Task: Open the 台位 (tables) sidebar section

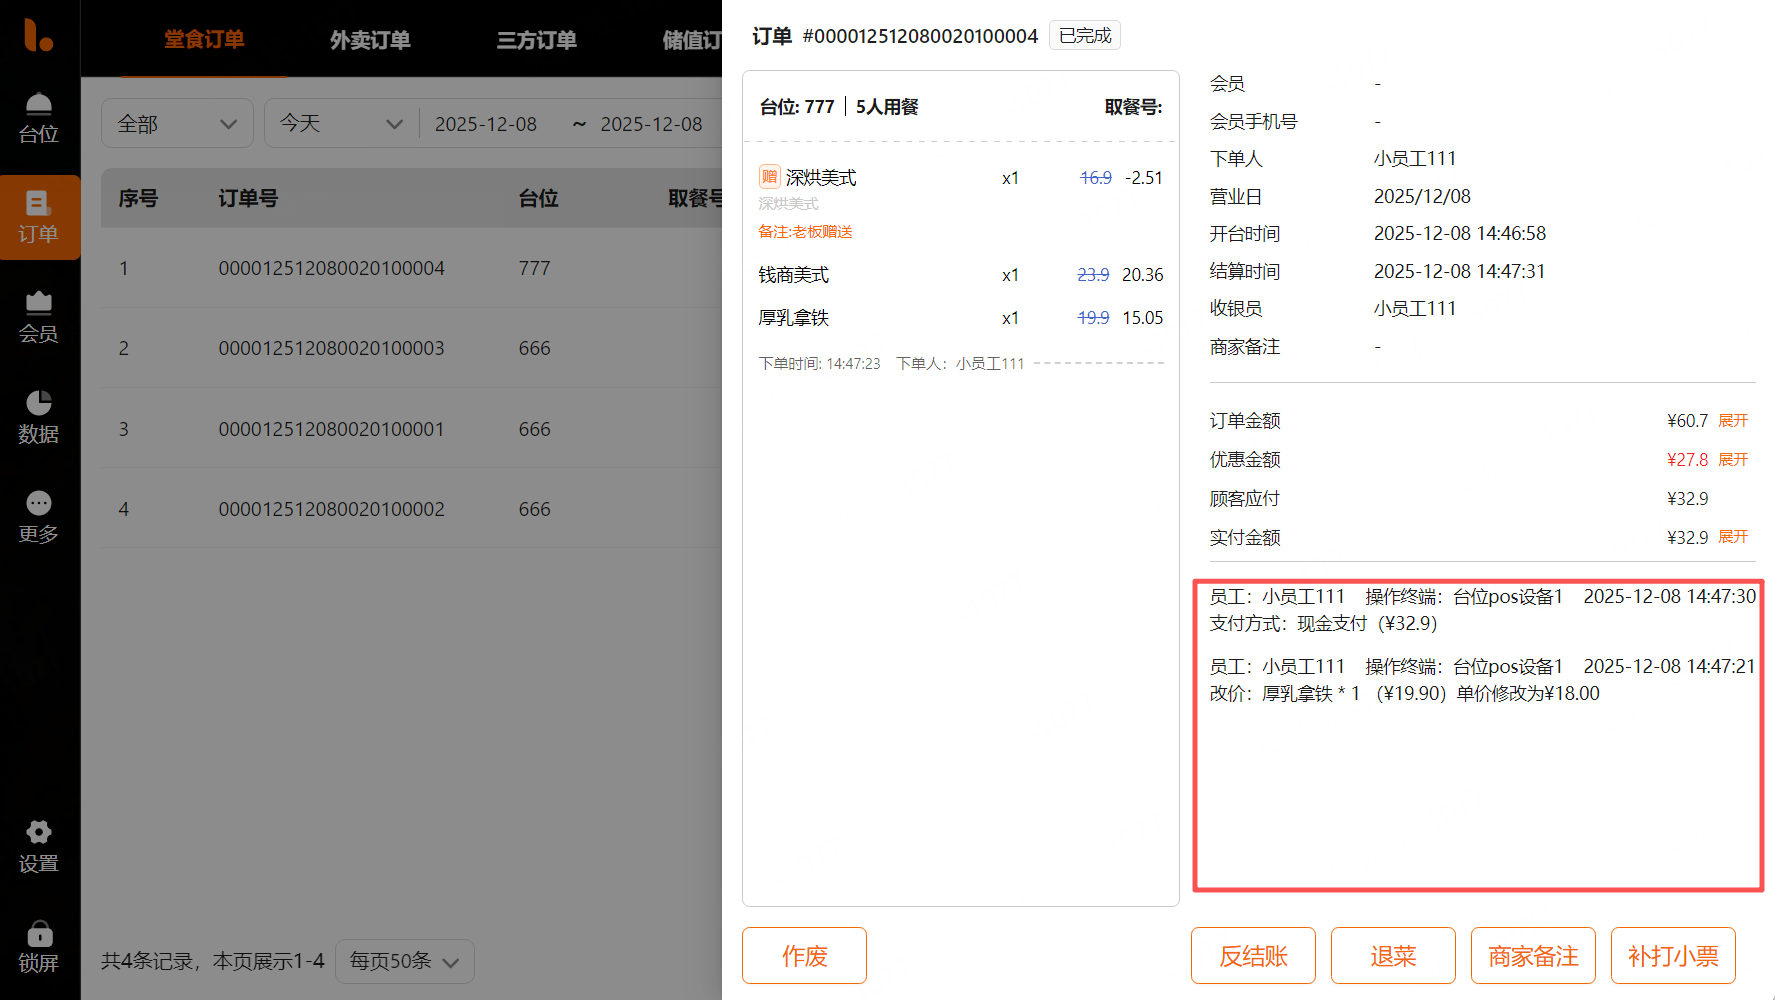Action: pos(39,118)
